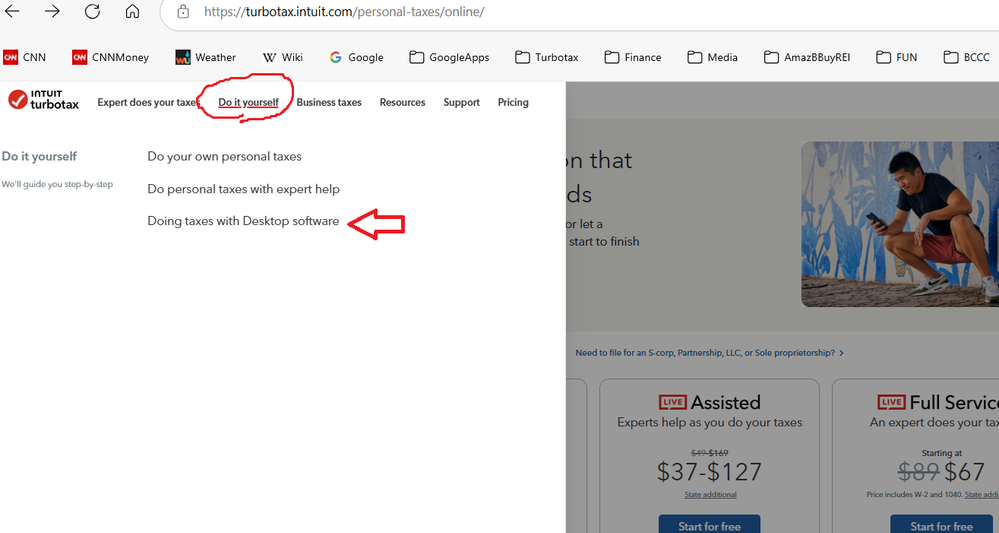Open the Google bookmark
Image resolution: width=999 pixels, height=533 pixels.
(x=356, y=57)
